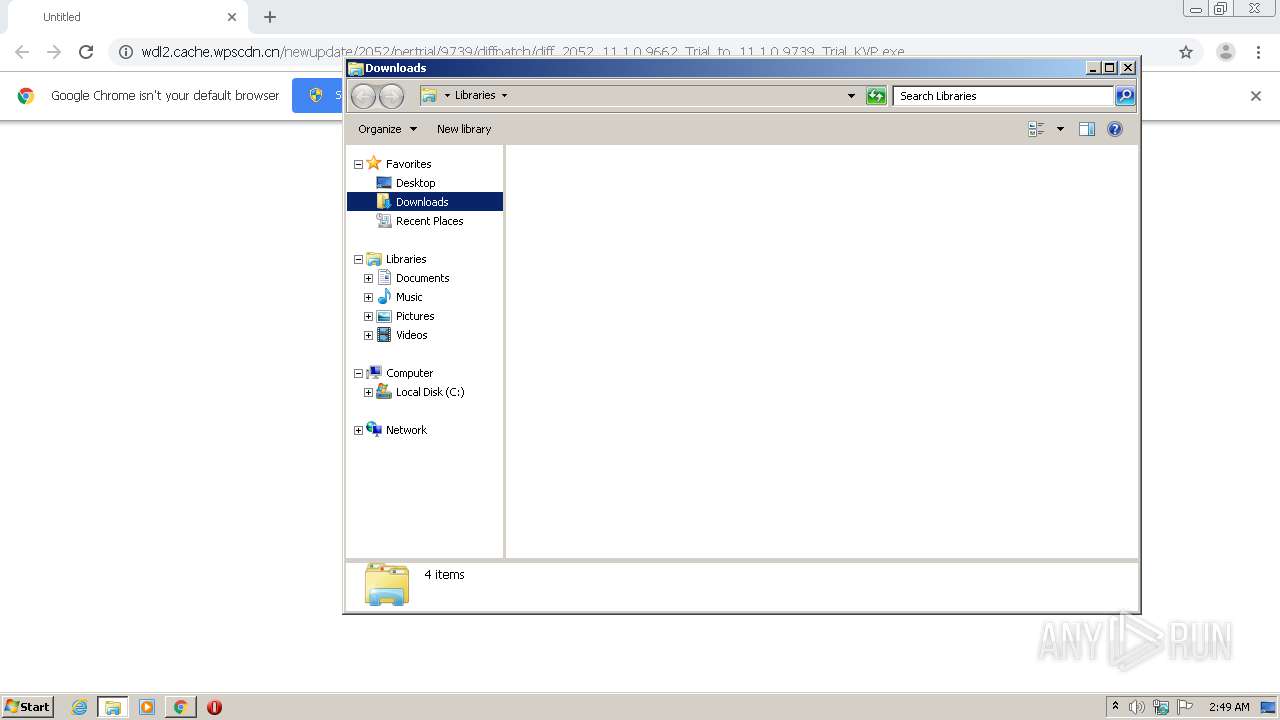
Task: Launch Internet Explorer from taskbar
Action: [79, 707]
